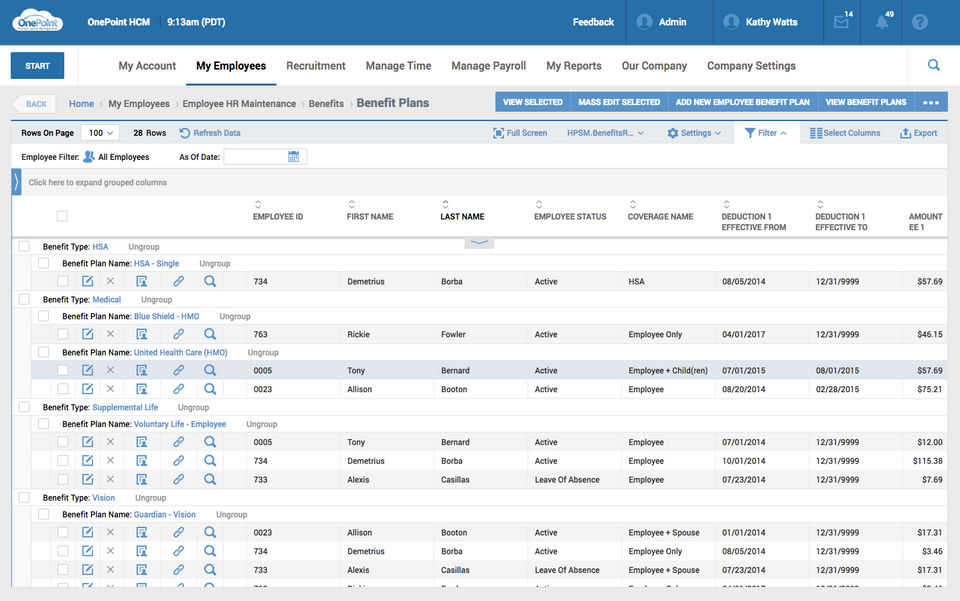The image size is (960, 601).
Task: Toggle the select-all checkbox in the header
Action: [x=63, y=216]
